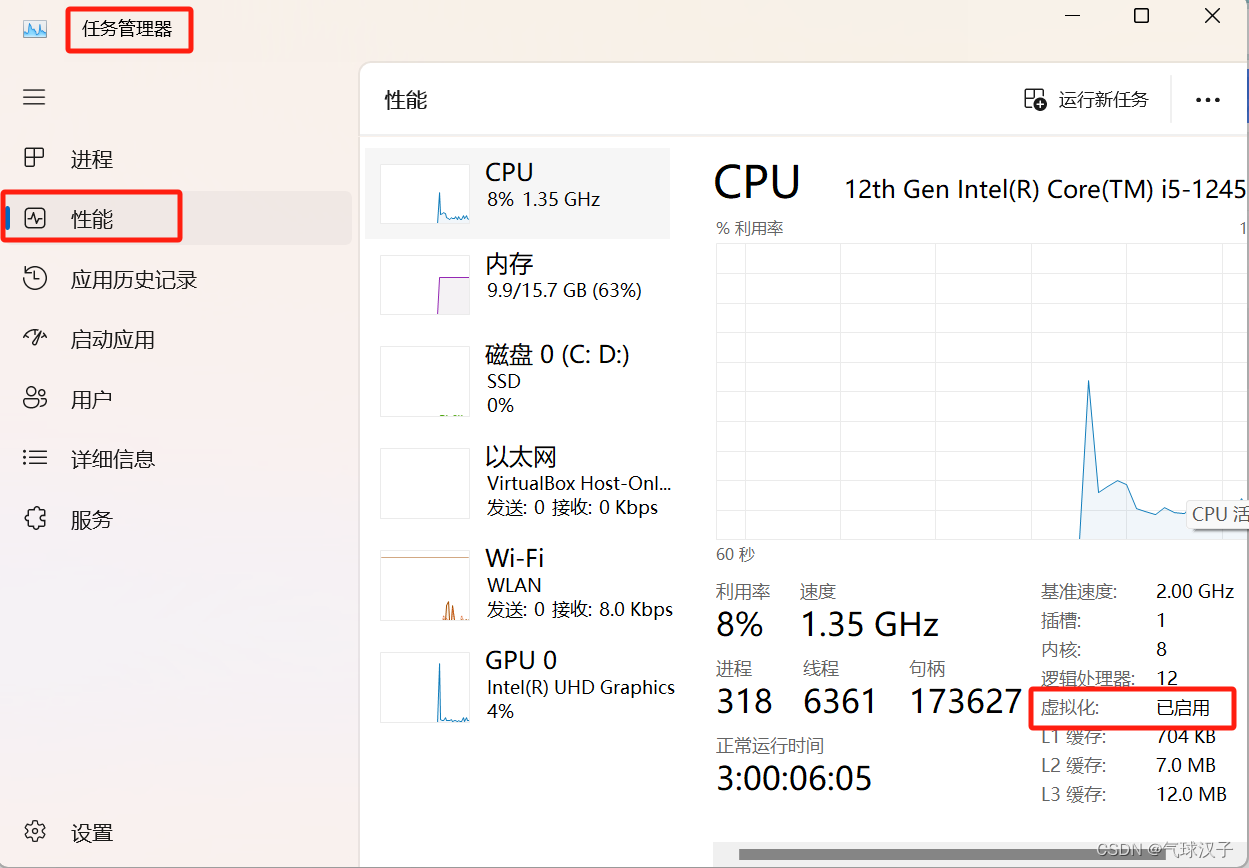Select the GPU 0 resource entry
Screen dimensions: 1249x868
517,686
